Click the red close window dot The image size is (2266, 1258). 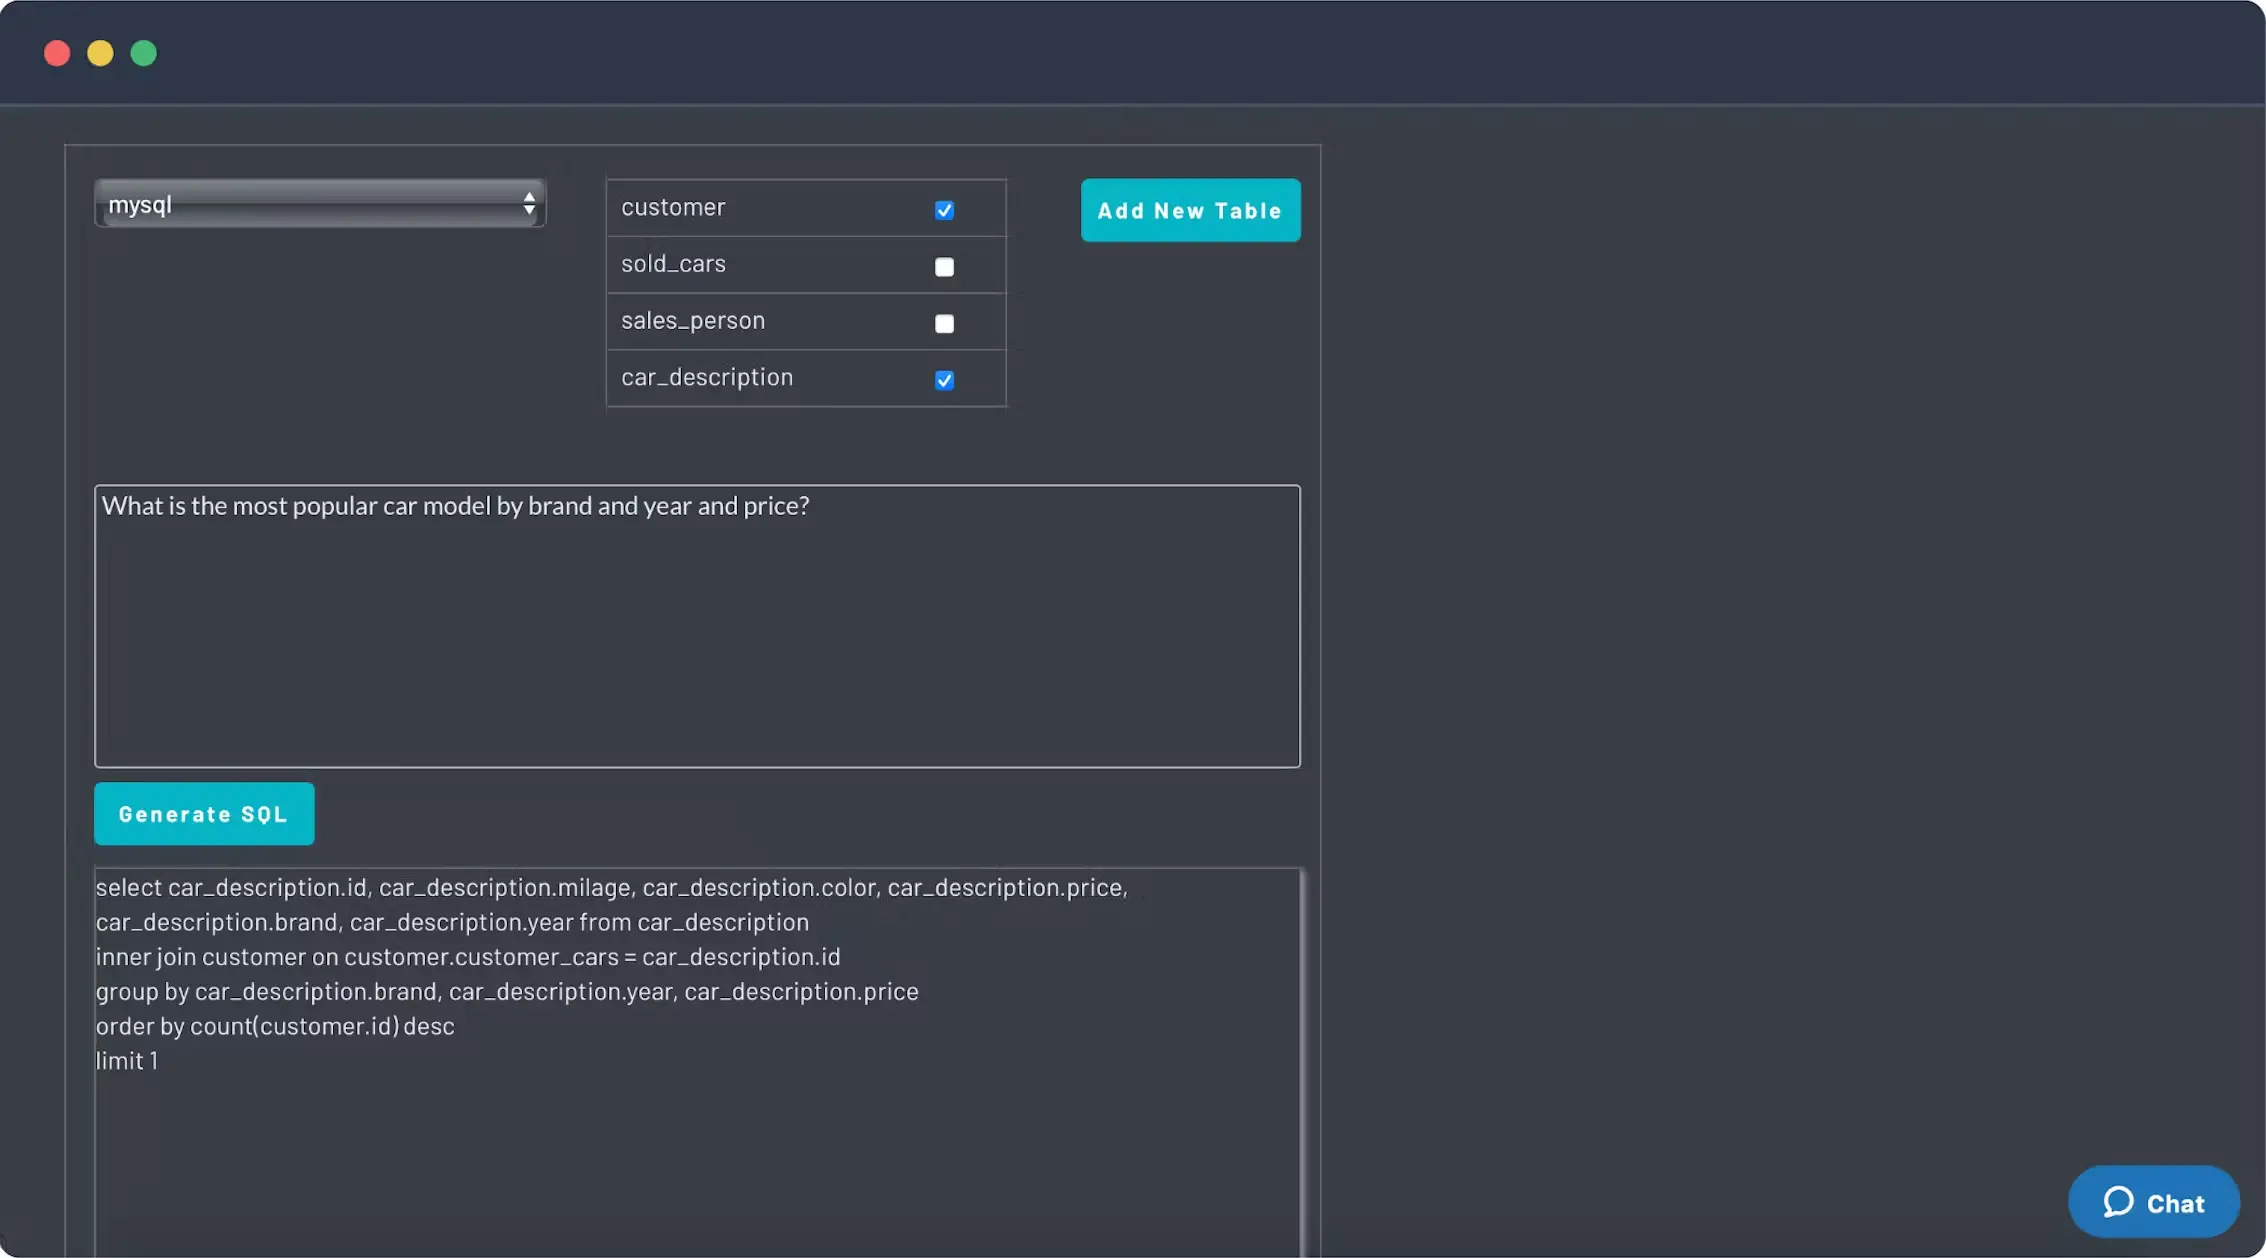(57, 53)
